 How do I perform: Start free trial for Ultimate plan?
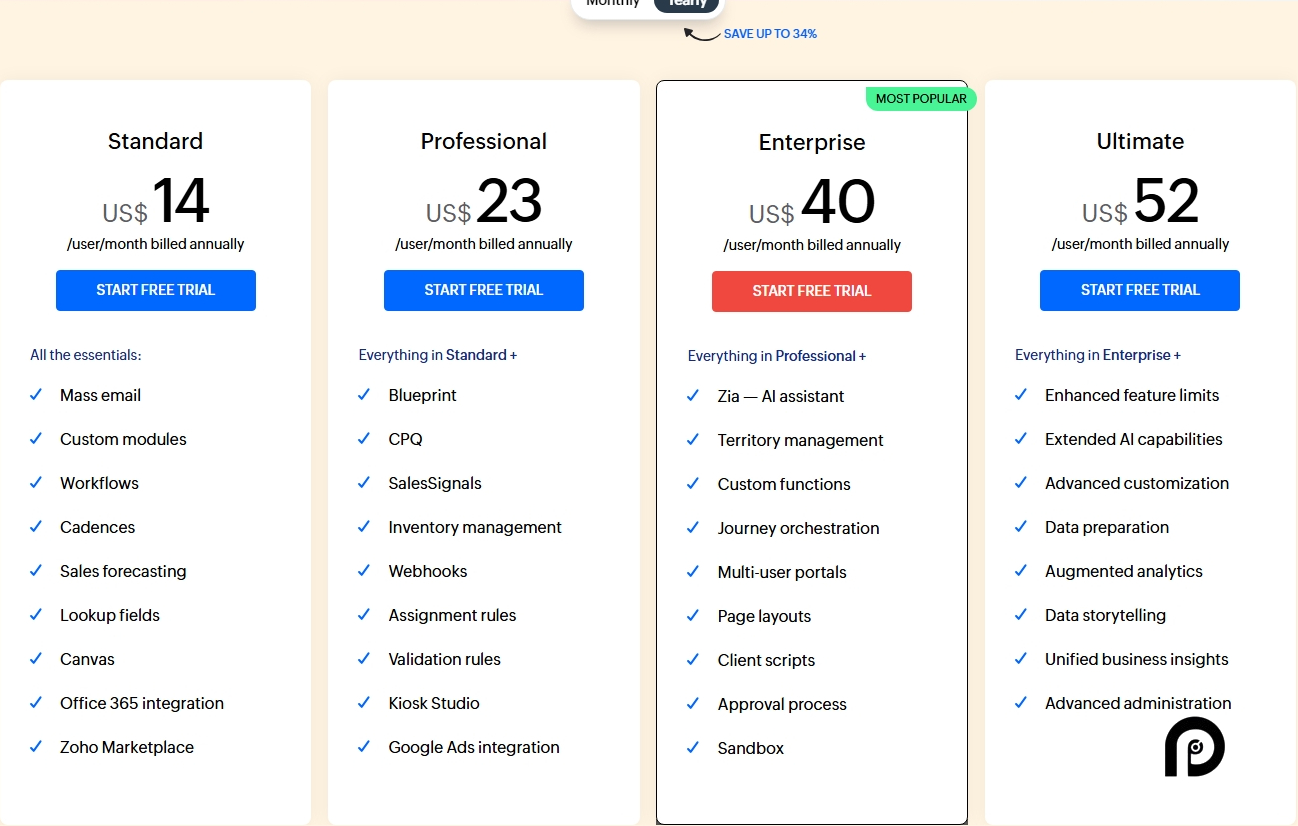[x=1140, y=290]
